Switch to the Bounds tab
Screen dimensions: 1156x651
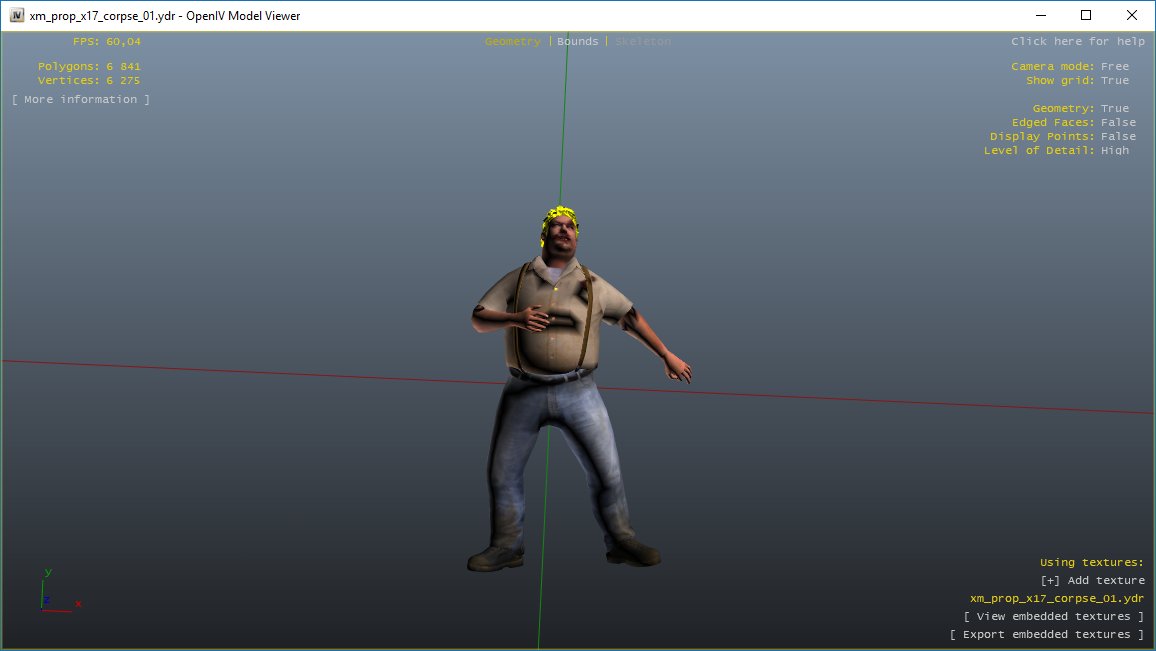click(577, 41)
